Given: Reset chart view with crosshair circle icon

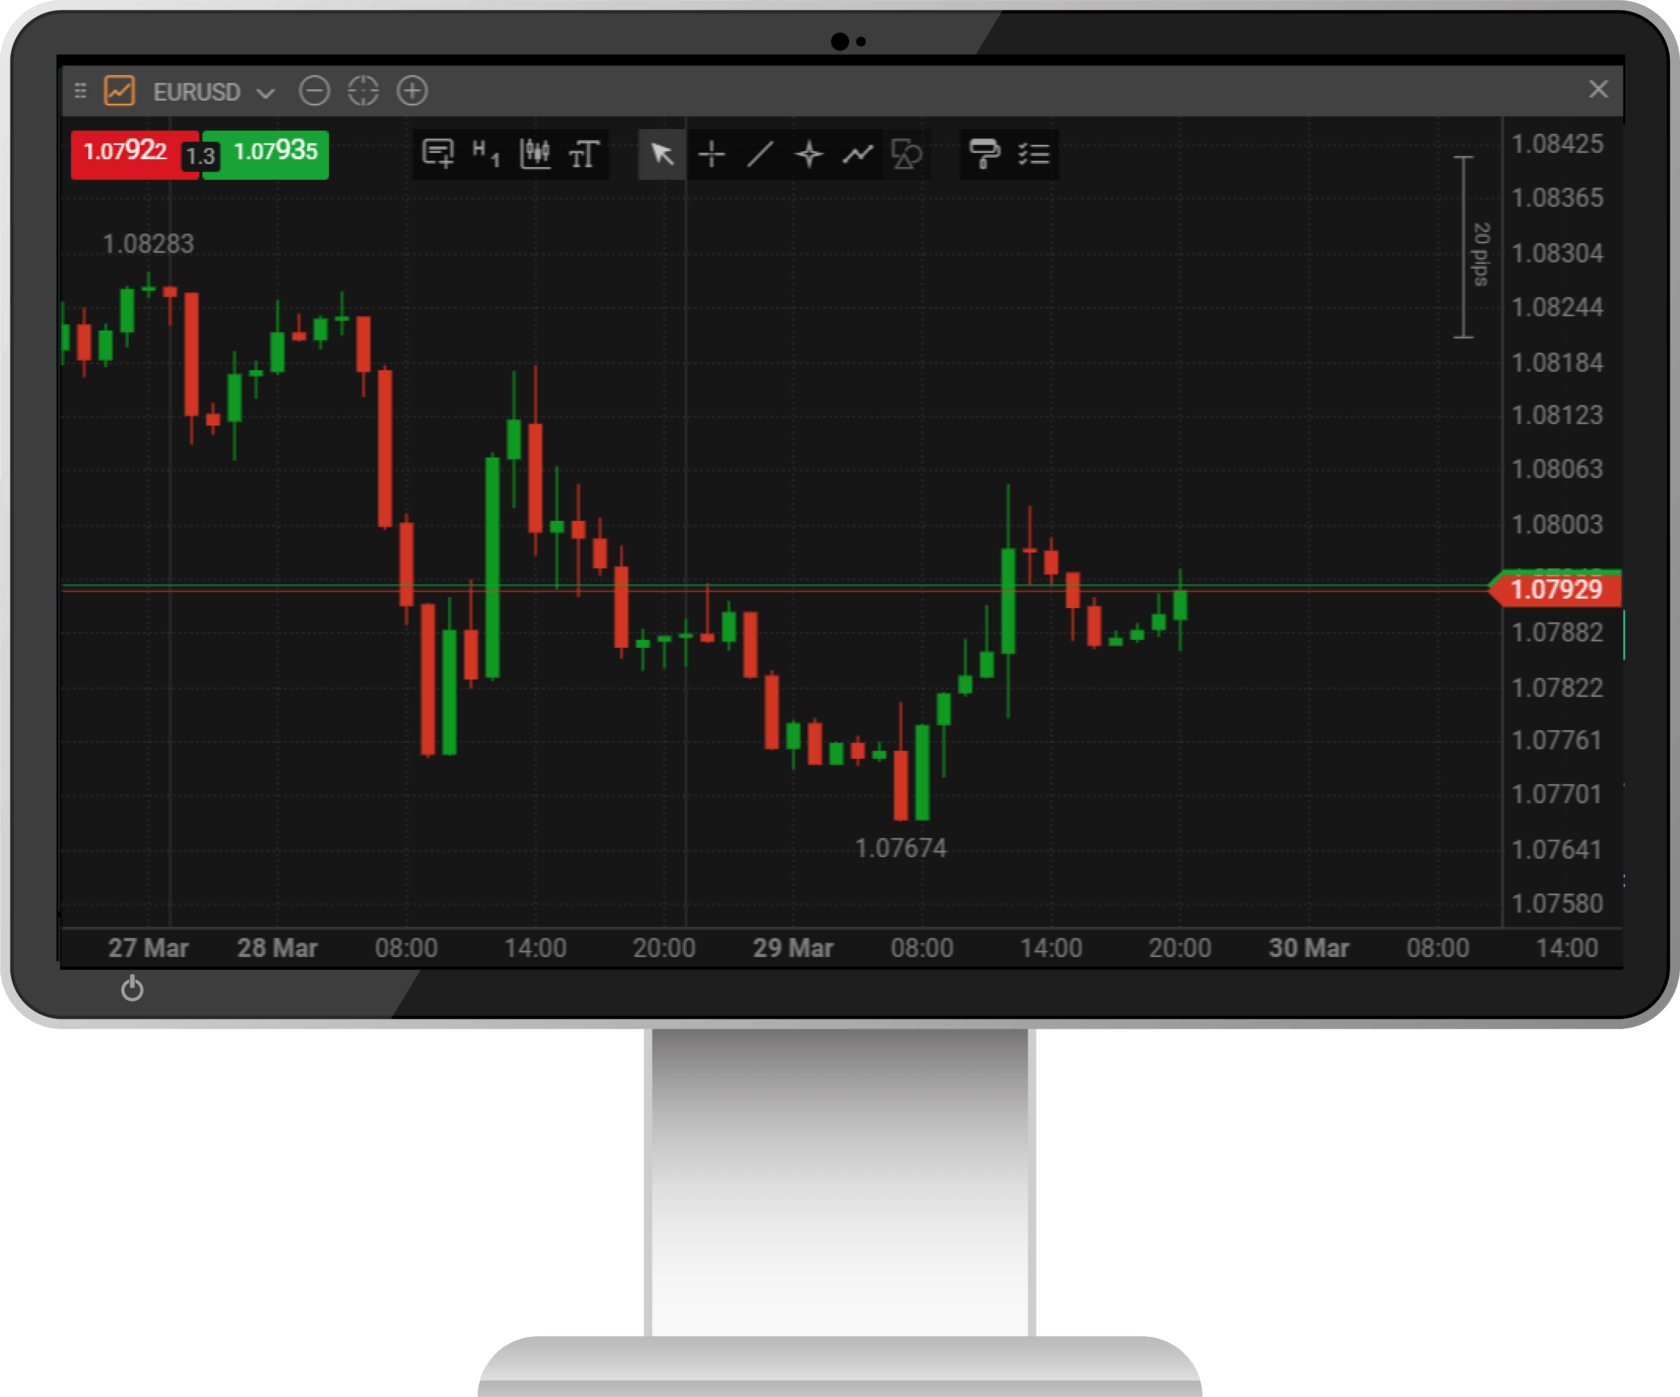Looking at the screenshot, I should pyautogui.click(x=363, y=91).
